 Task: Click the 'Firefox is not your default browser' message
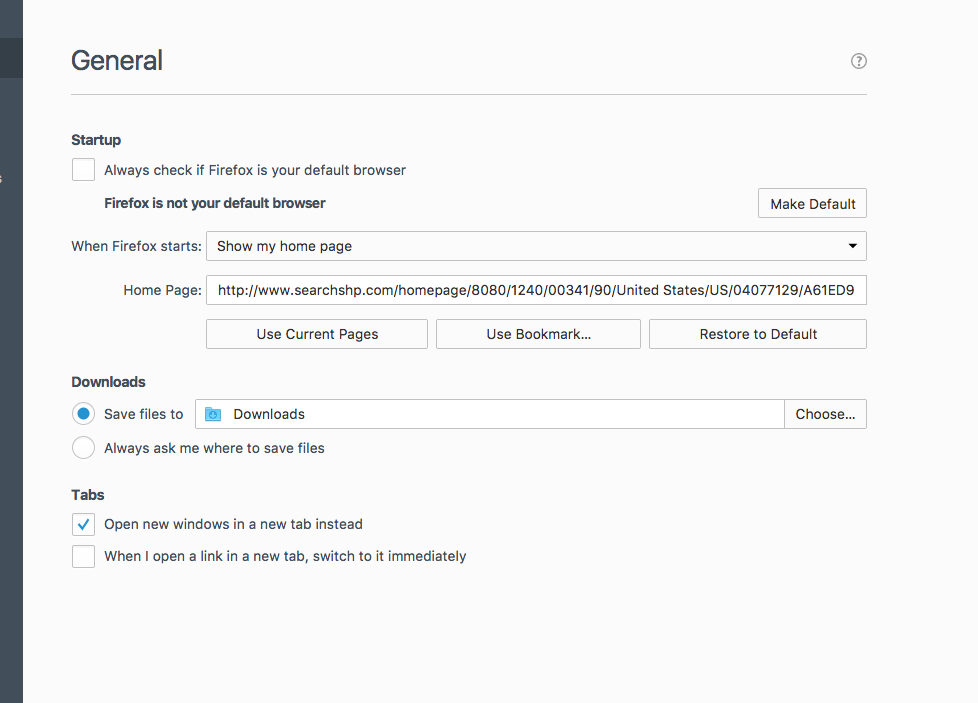(215, 203)
